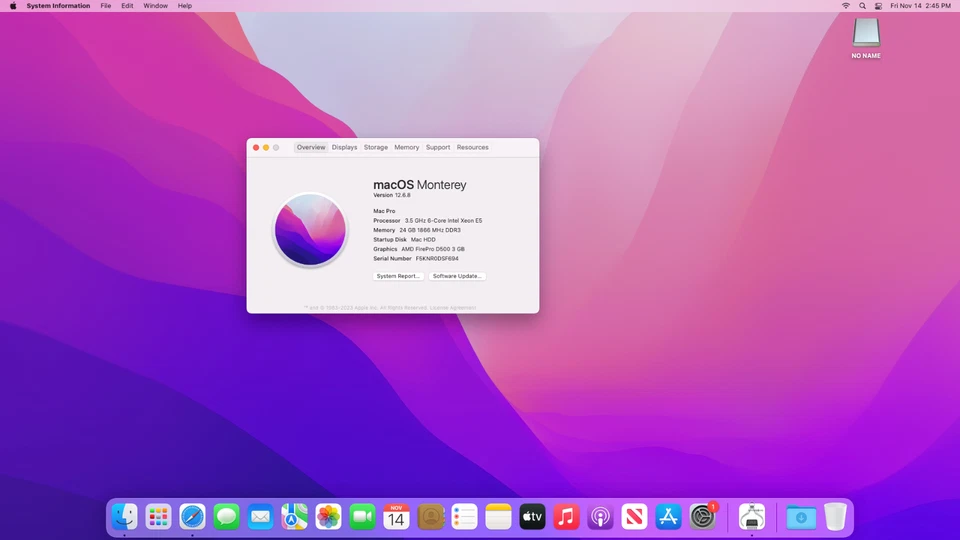
Task: Open Music app in dock
Action: [x=566, y=517]
